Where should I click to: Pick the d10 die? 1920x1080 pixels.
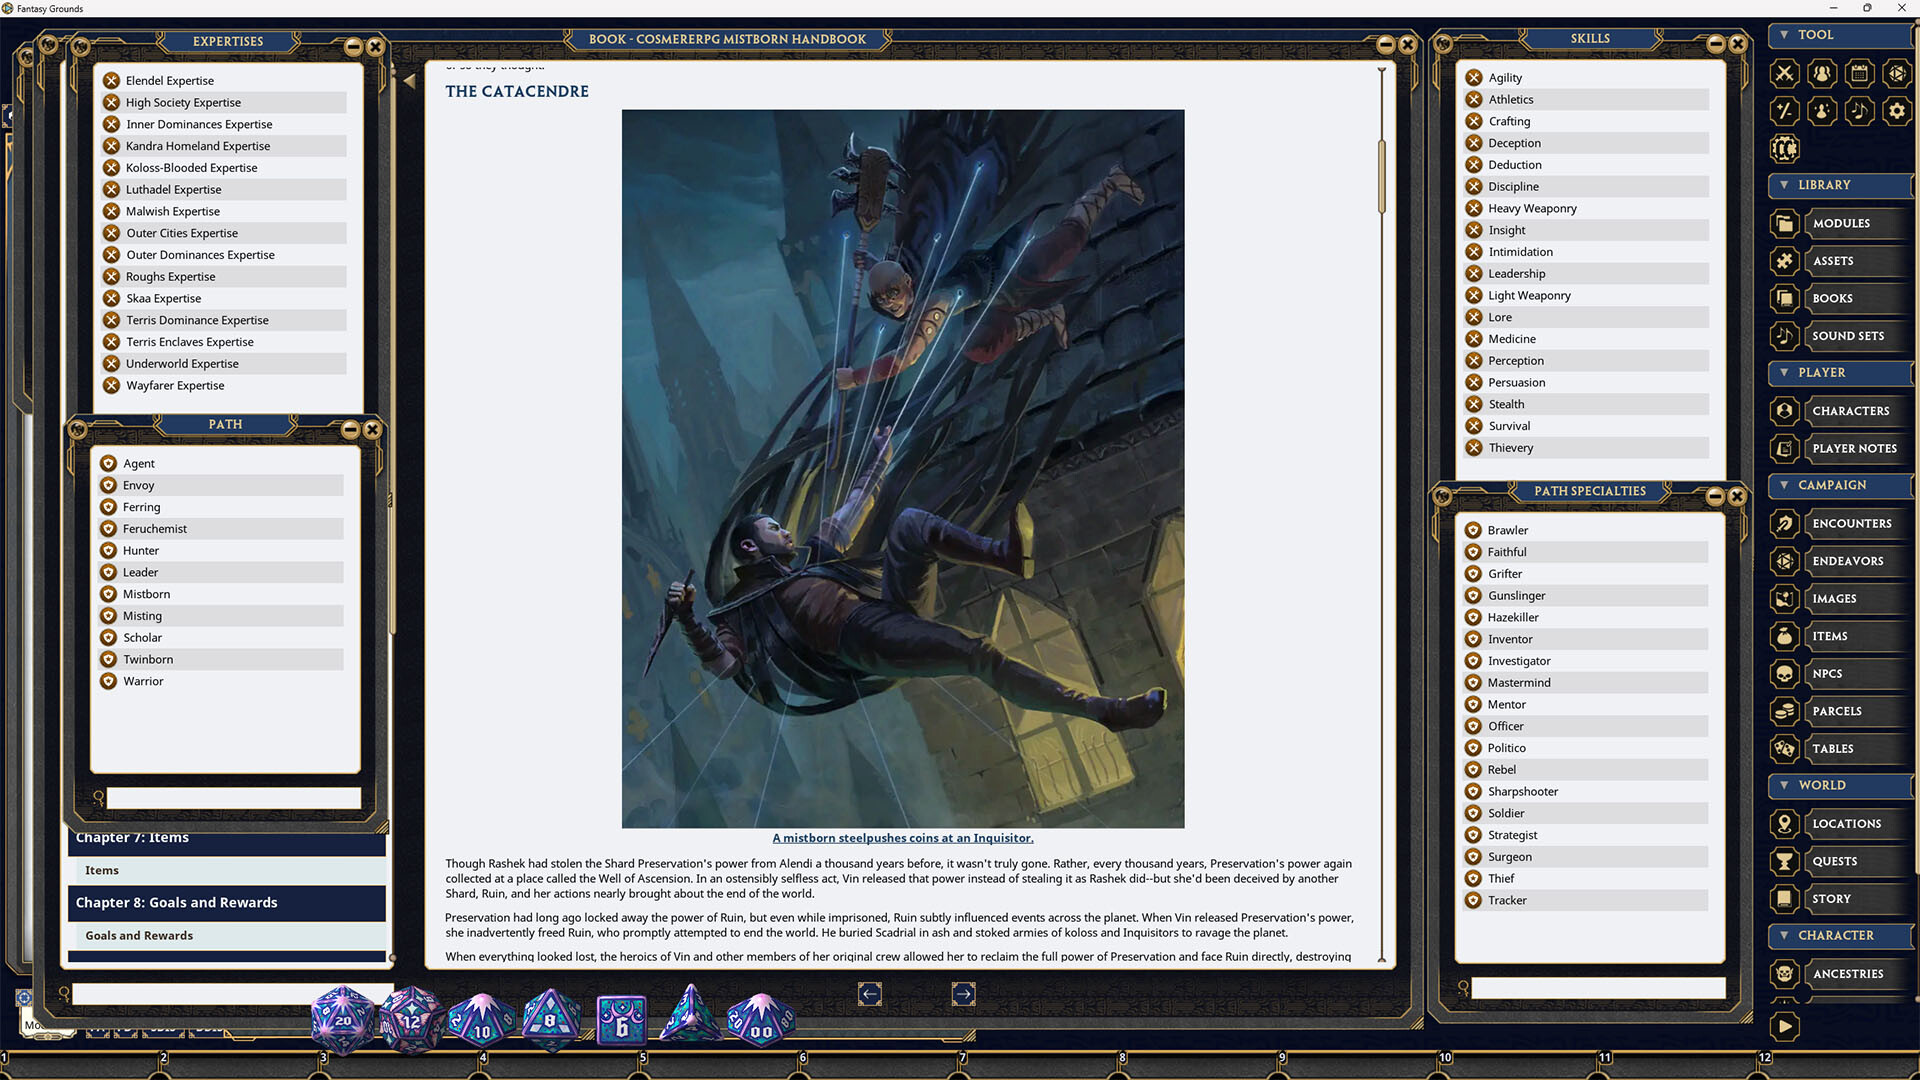point(481,1020)
